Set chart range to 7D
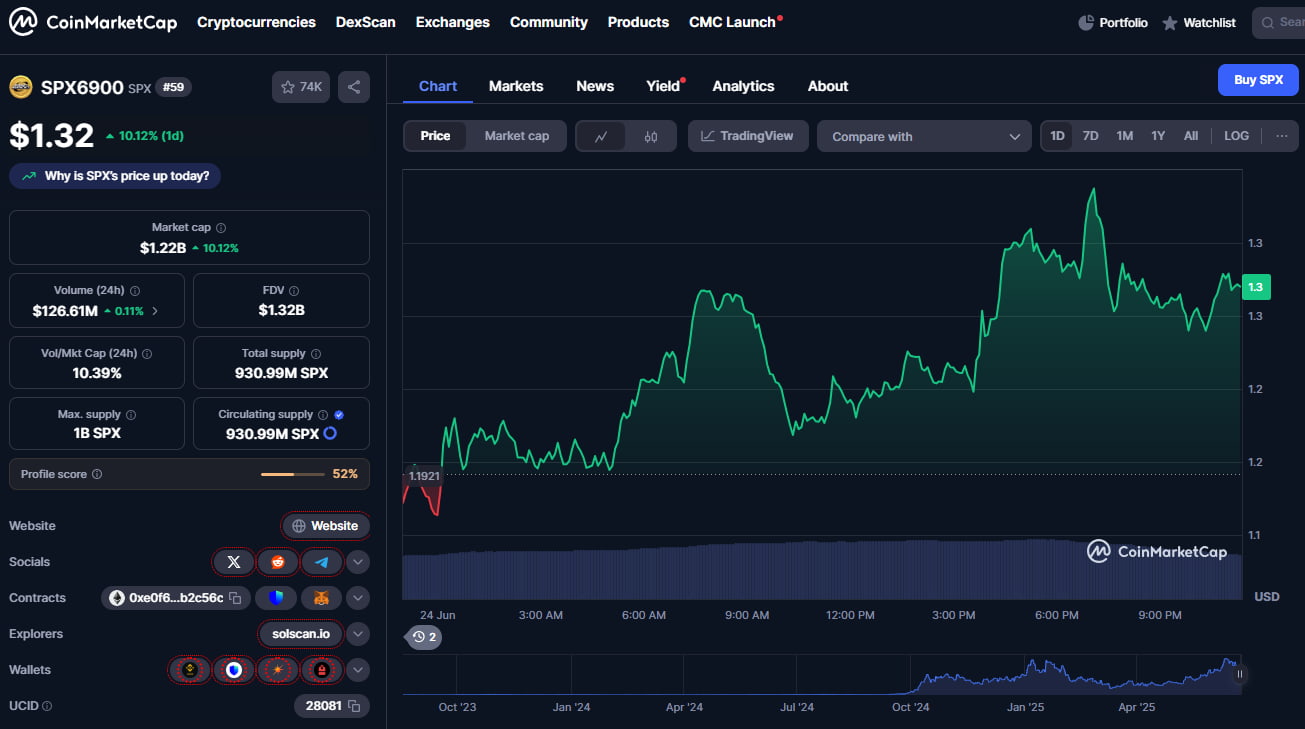This screenshot has height=729, width=1305. (1091, 136)
